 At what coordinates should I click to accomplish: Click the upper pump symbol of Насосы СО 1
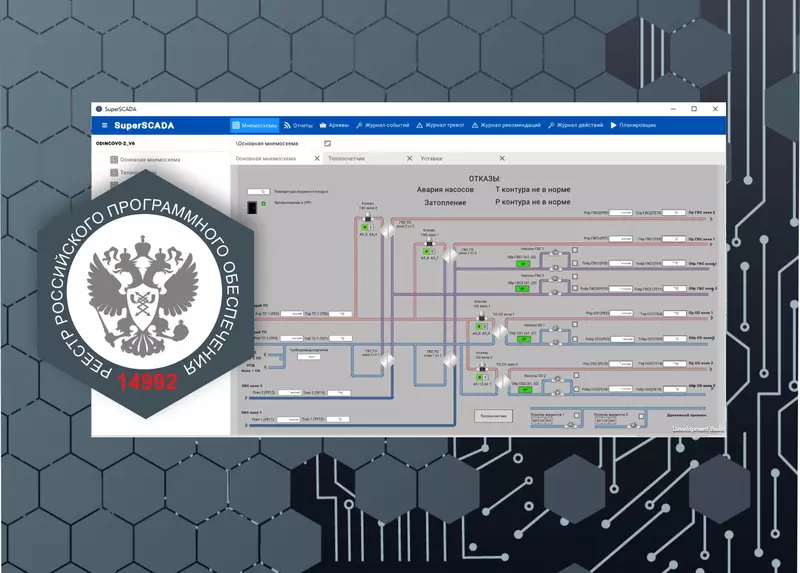click(555, 329)
